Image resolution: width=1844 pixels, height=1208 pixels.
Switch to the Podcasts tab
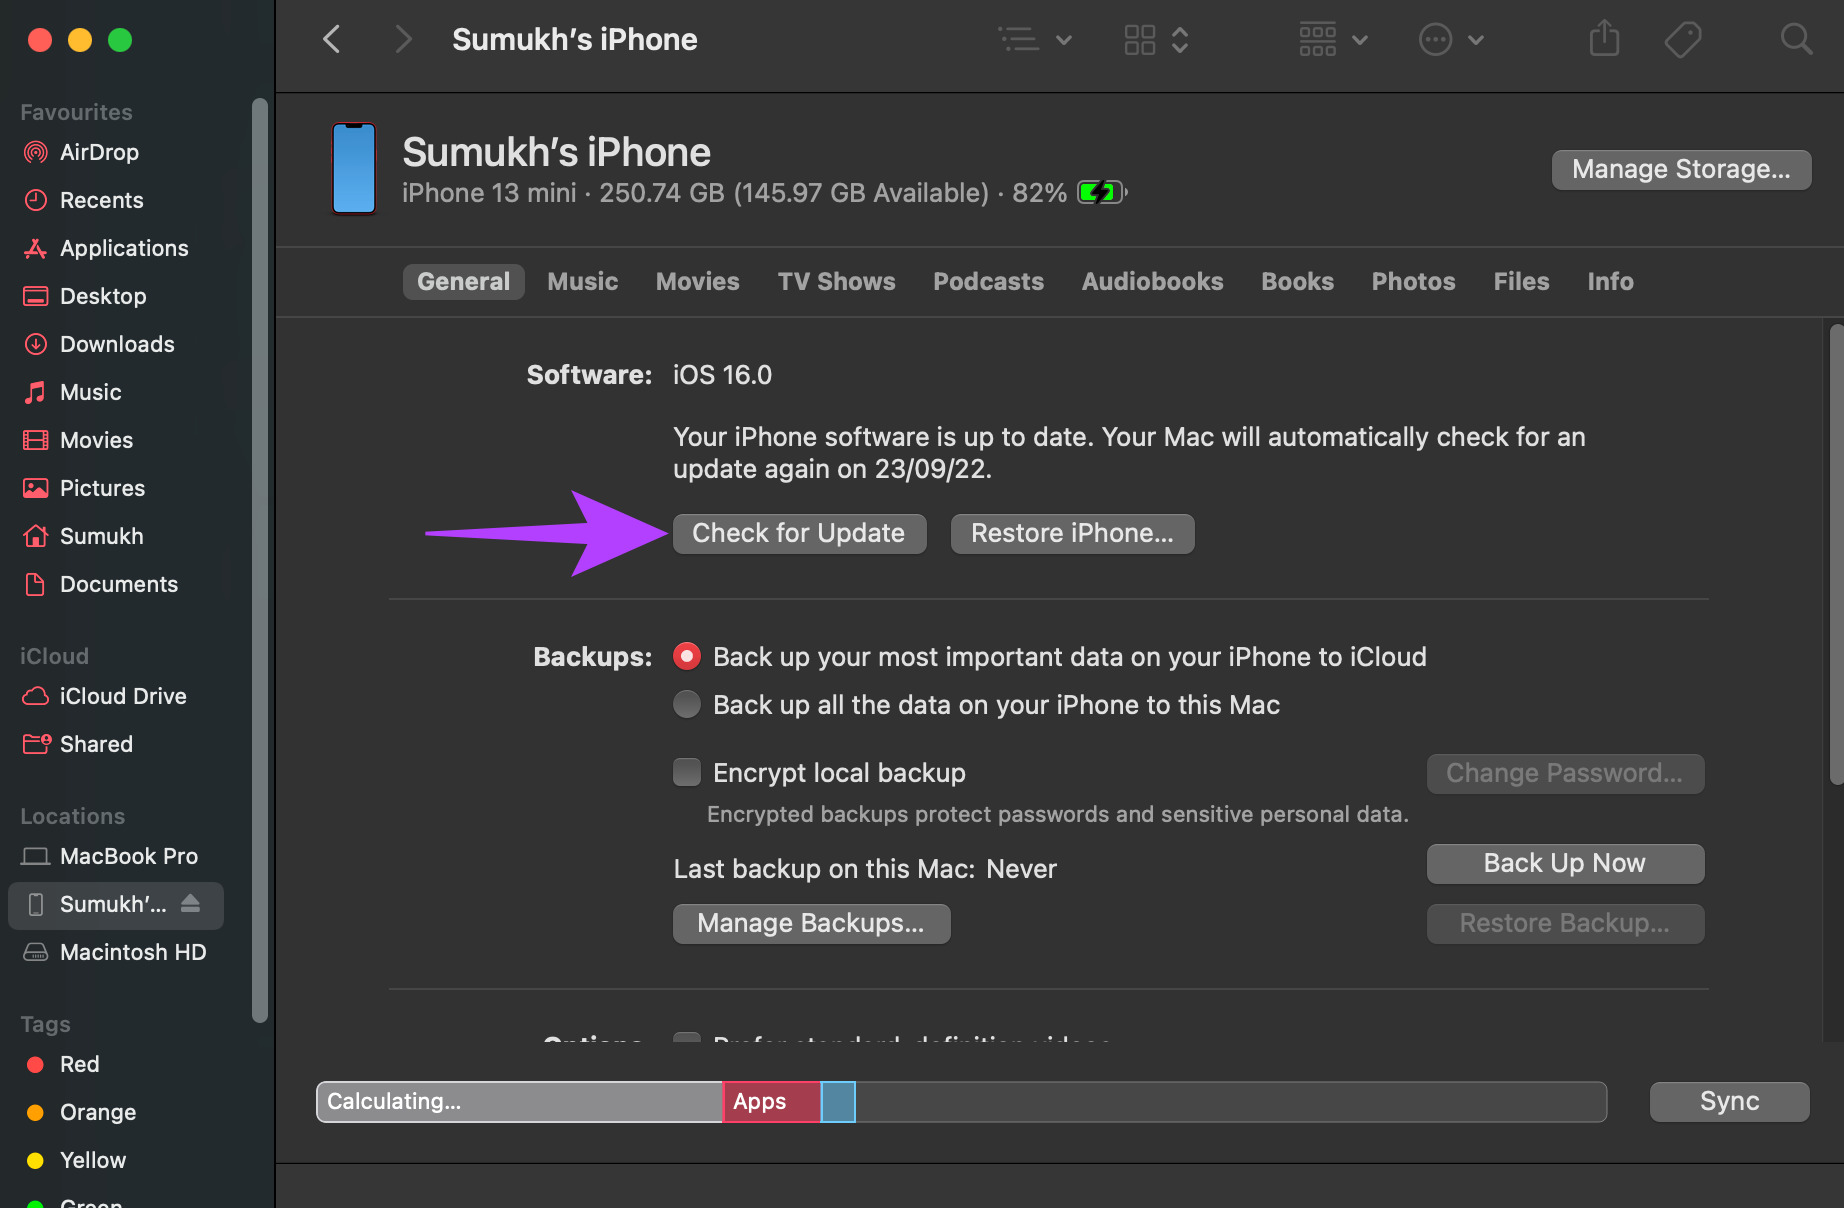click(x=988, y=281)
